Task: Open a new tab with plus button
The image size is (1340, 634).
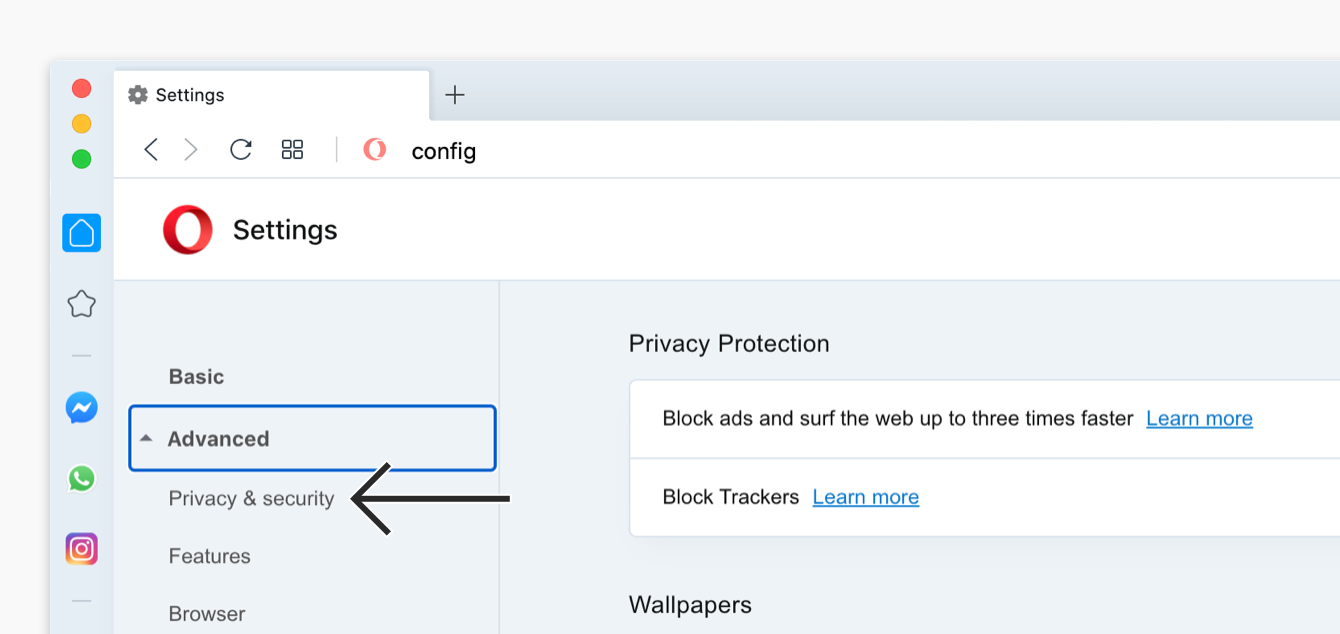Action: (455, 95)
